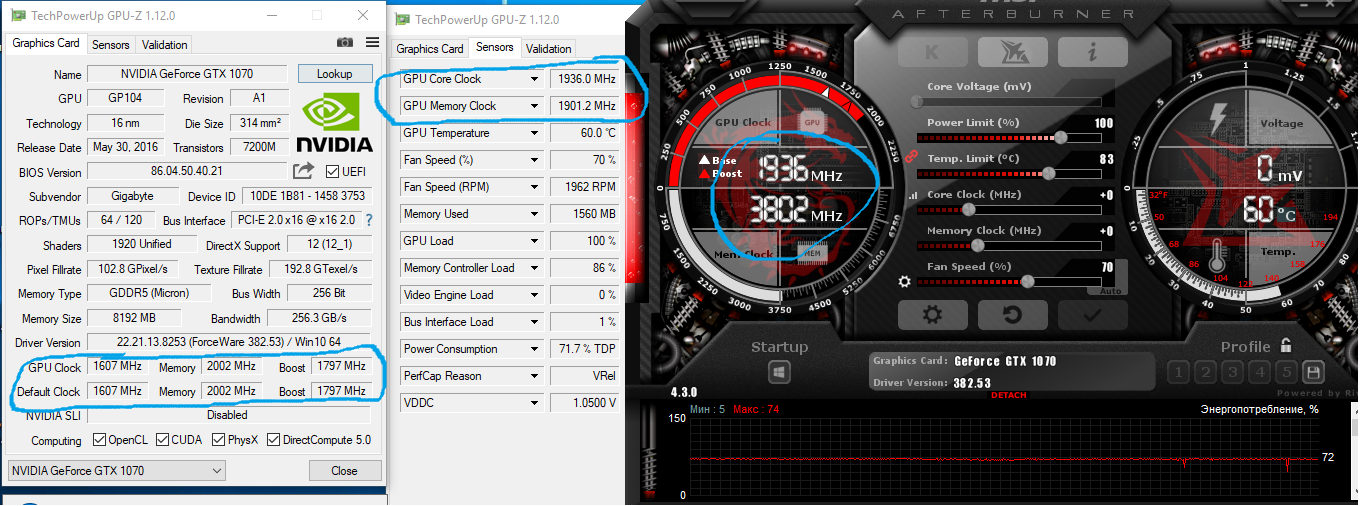This screenshot has height=506, width=1360.
Task: Toggle the Windows Startup icon in Afterburner
Action: point(780,372)
